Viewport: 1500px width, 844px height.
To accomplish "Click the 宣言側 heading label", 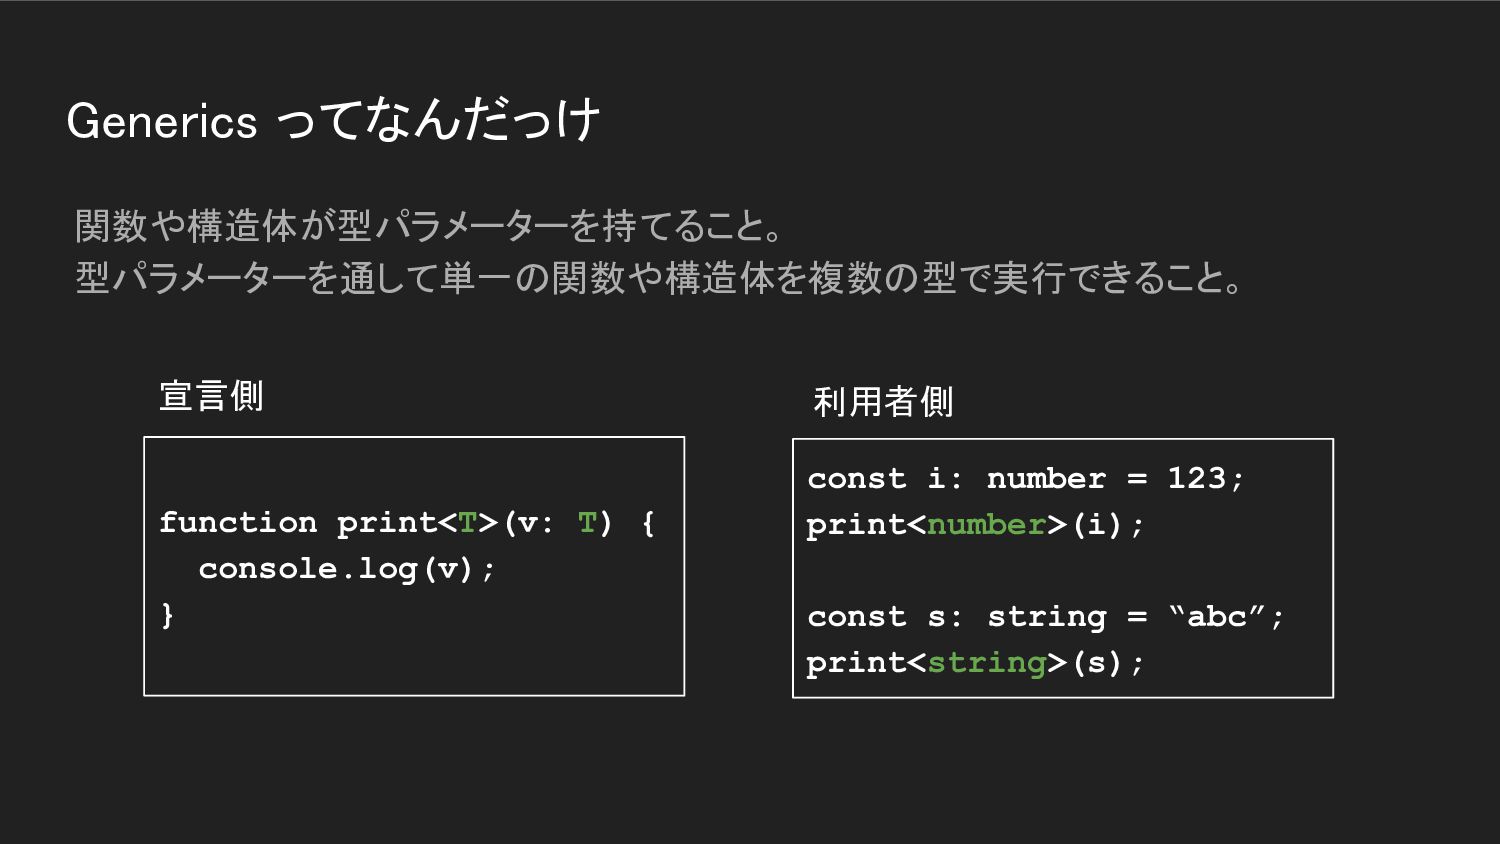I will click(211, 396).
